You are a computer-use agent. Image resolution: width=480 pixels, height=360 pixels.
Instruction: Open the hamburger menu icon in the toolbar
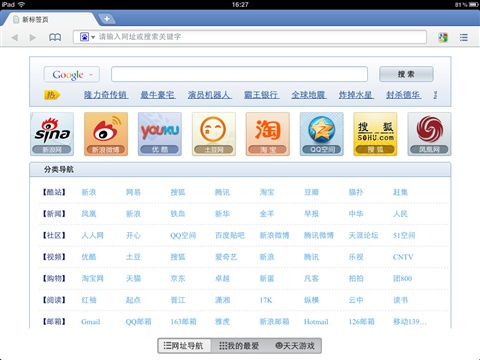463,37
